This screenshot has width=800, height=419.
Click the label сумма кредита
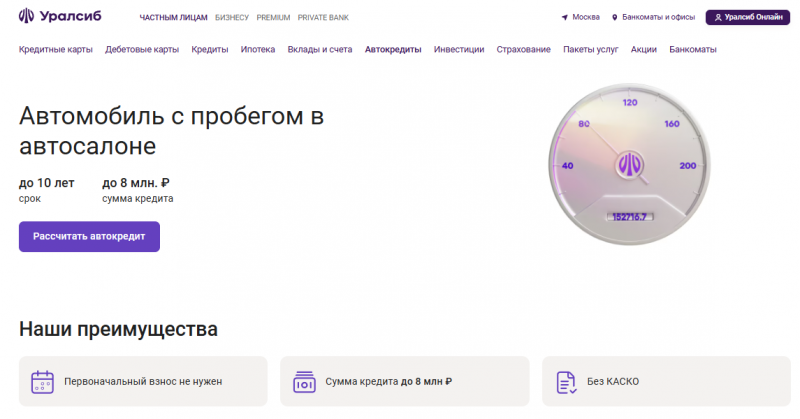138,199
